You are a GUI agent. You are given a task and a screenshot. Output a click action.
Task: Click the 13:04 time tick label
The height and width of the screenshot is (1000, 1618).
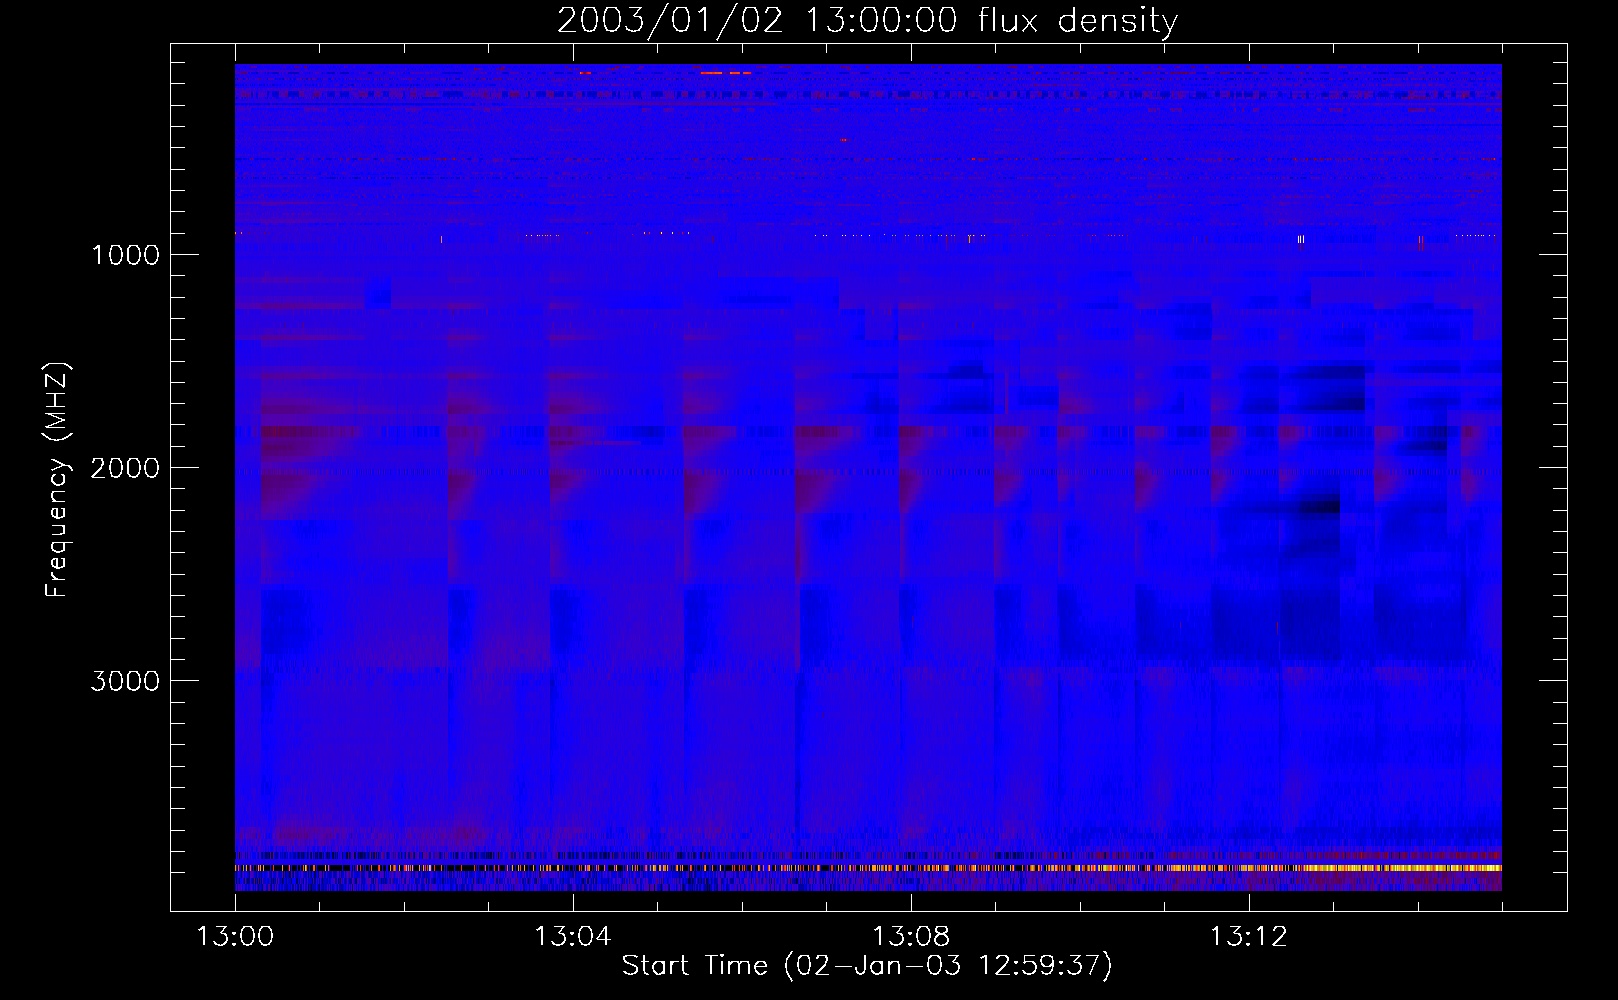pyautogui.click(x=572, y=937)
